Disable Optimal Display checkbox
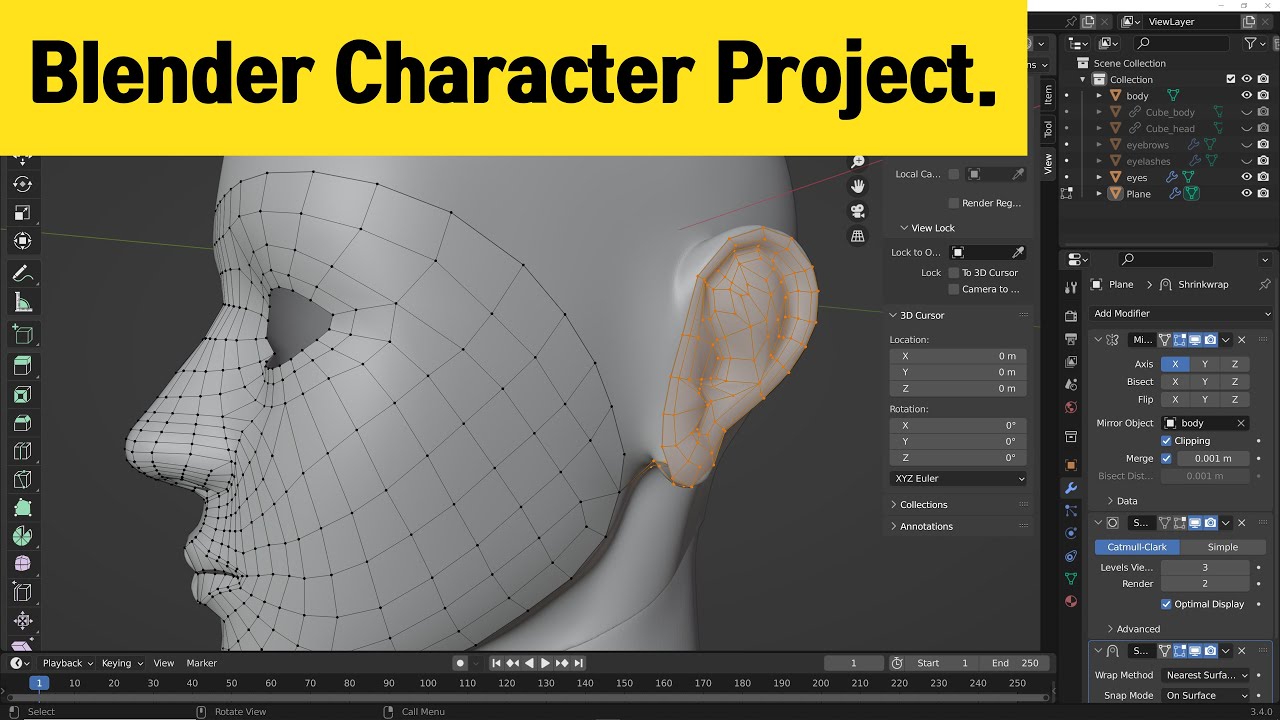 click(1166, 604)
